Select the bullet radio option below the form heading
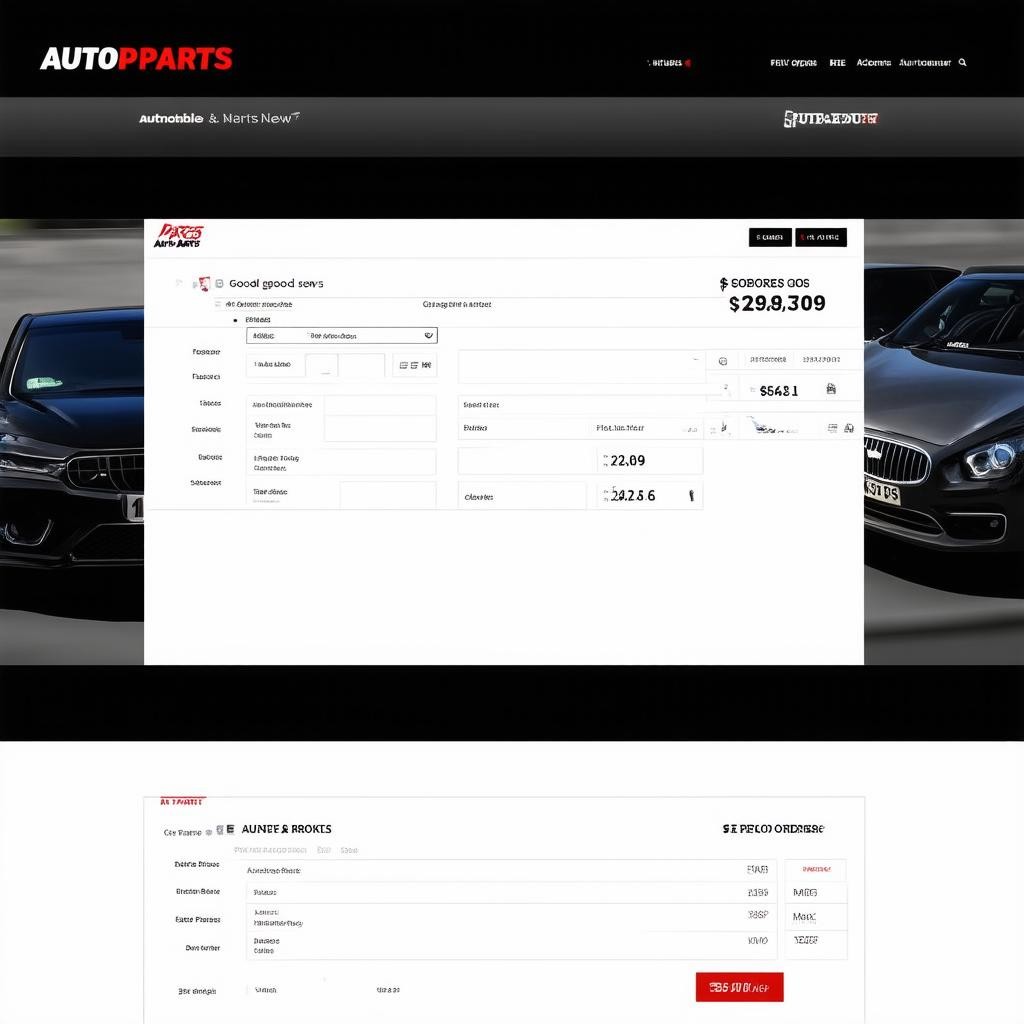The height and width of the screenshot is (1024, 1024). click(x=235, y=320)
